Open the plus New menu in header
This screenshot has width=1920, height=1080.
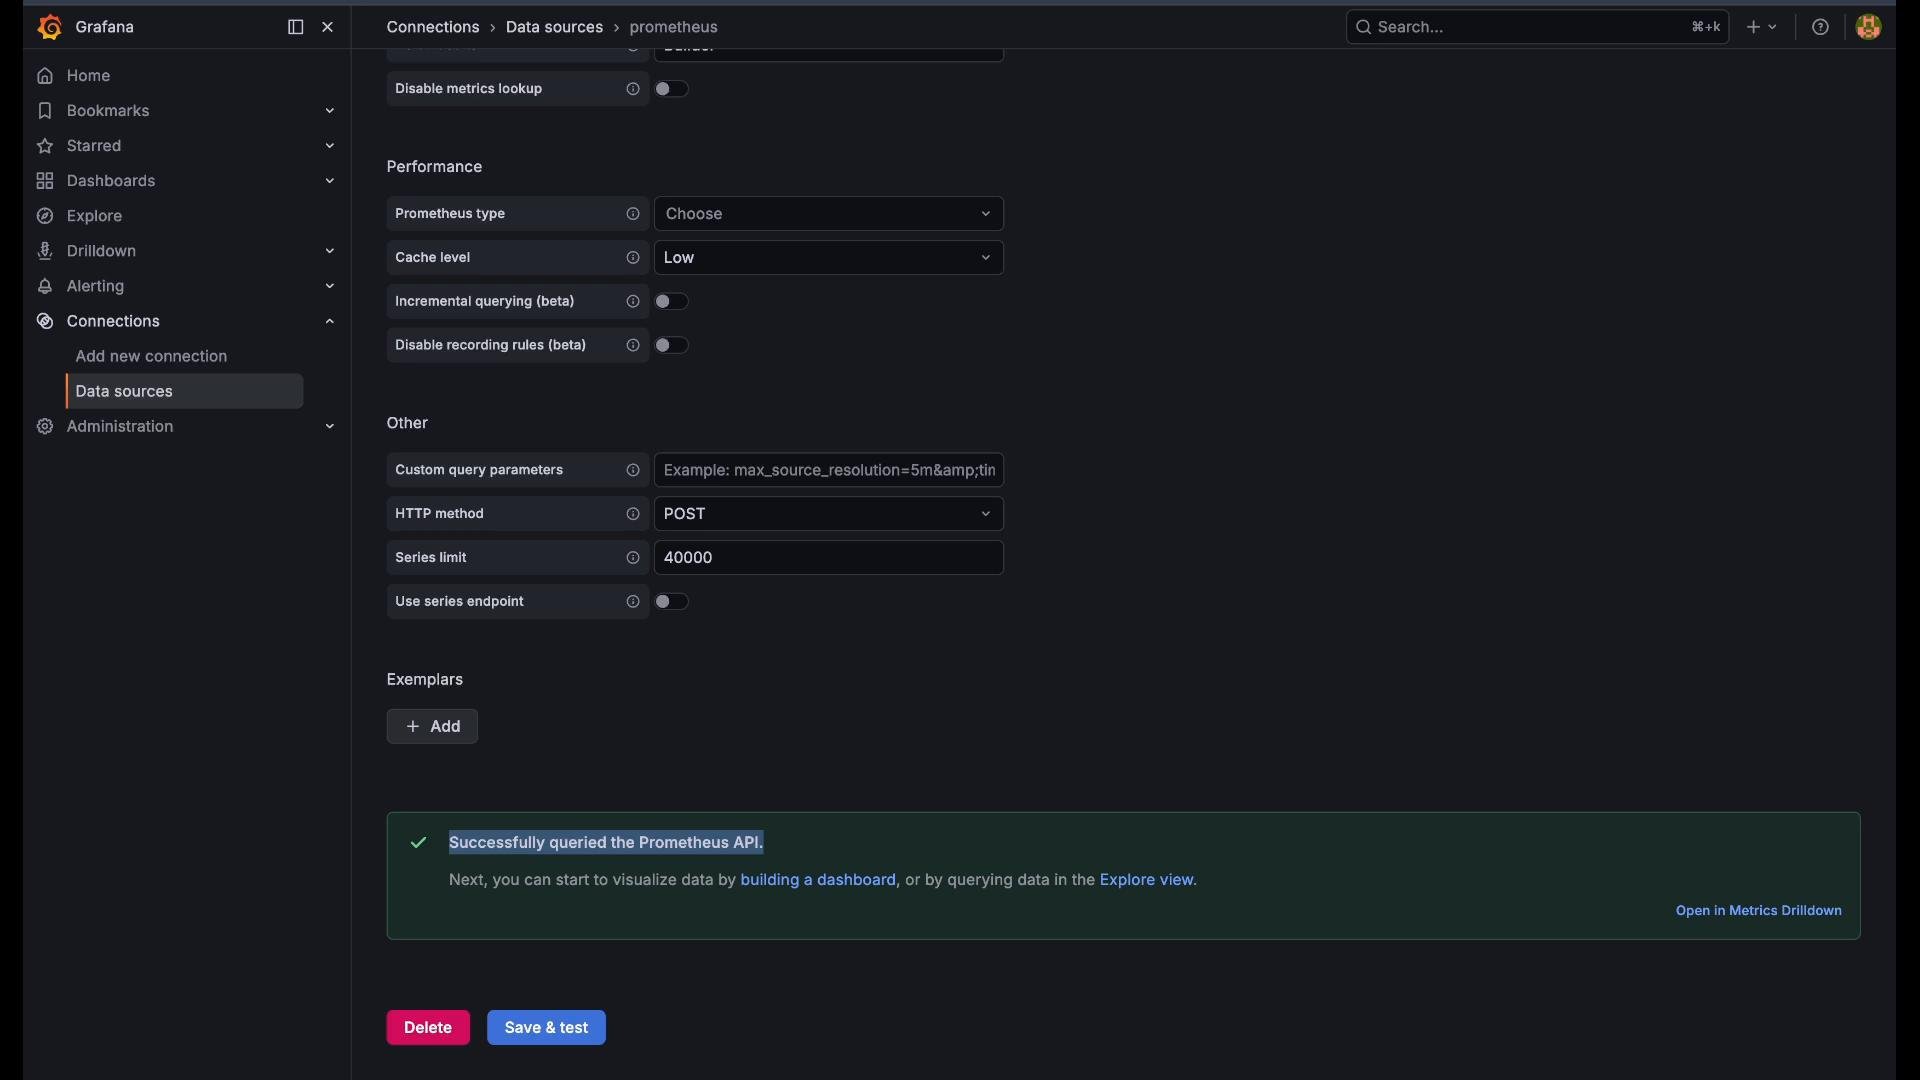[1762, 27]
